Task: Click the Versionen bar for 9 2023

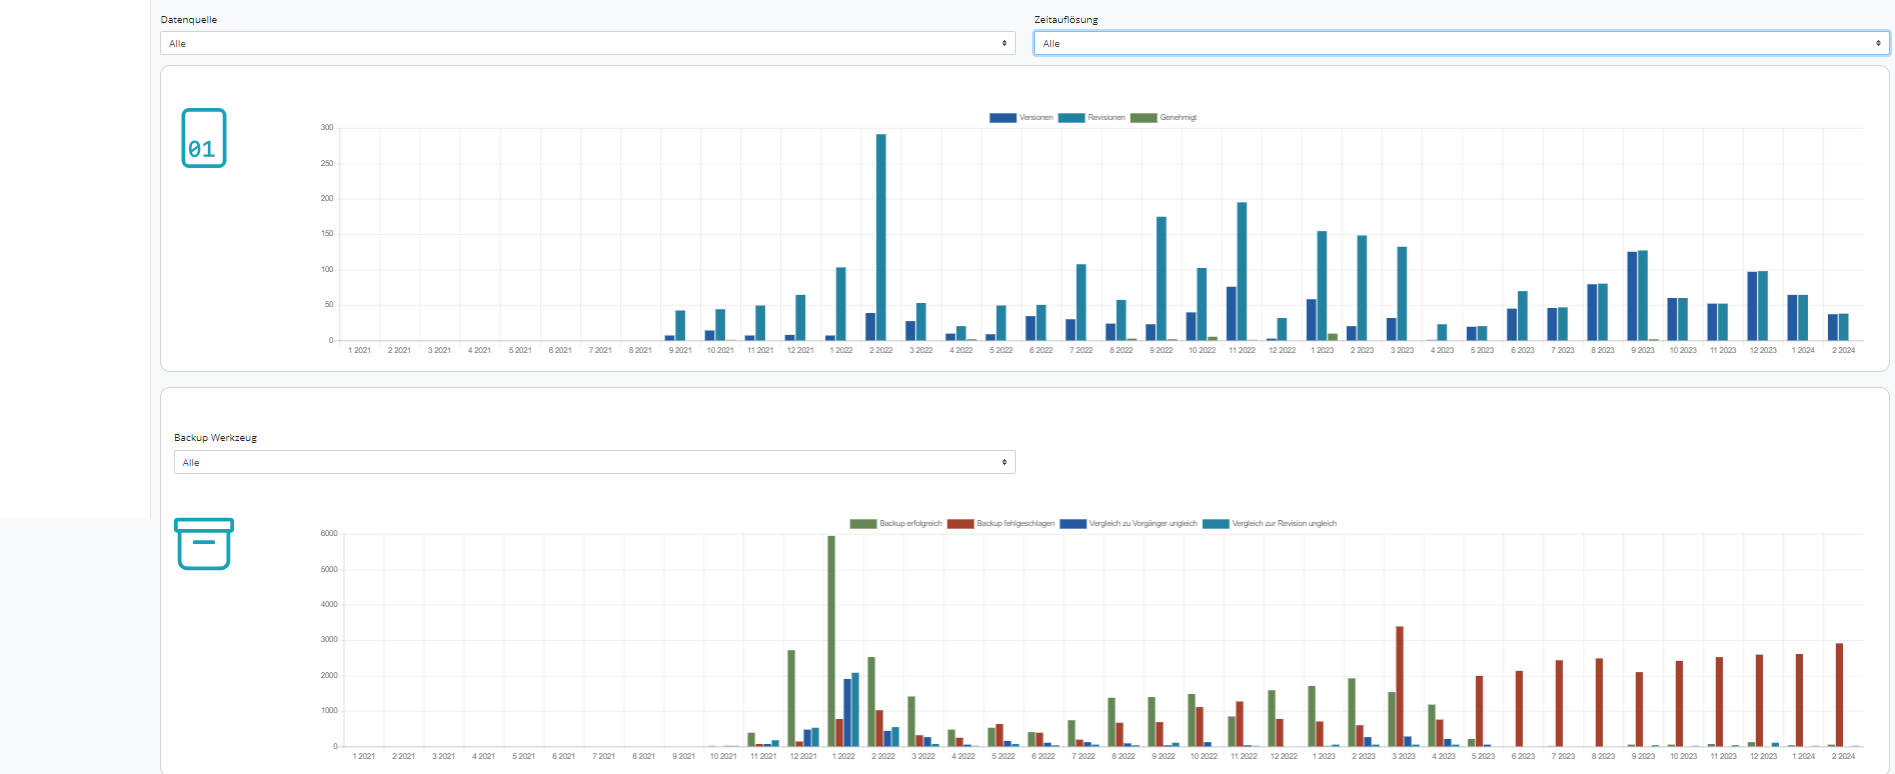Action: coord(1632,296)
